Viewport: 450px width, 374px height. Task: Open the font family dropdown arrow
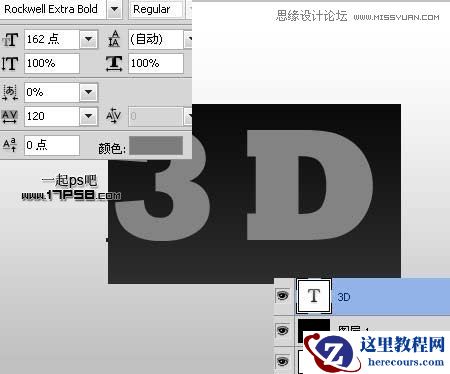tap(114, 9)
